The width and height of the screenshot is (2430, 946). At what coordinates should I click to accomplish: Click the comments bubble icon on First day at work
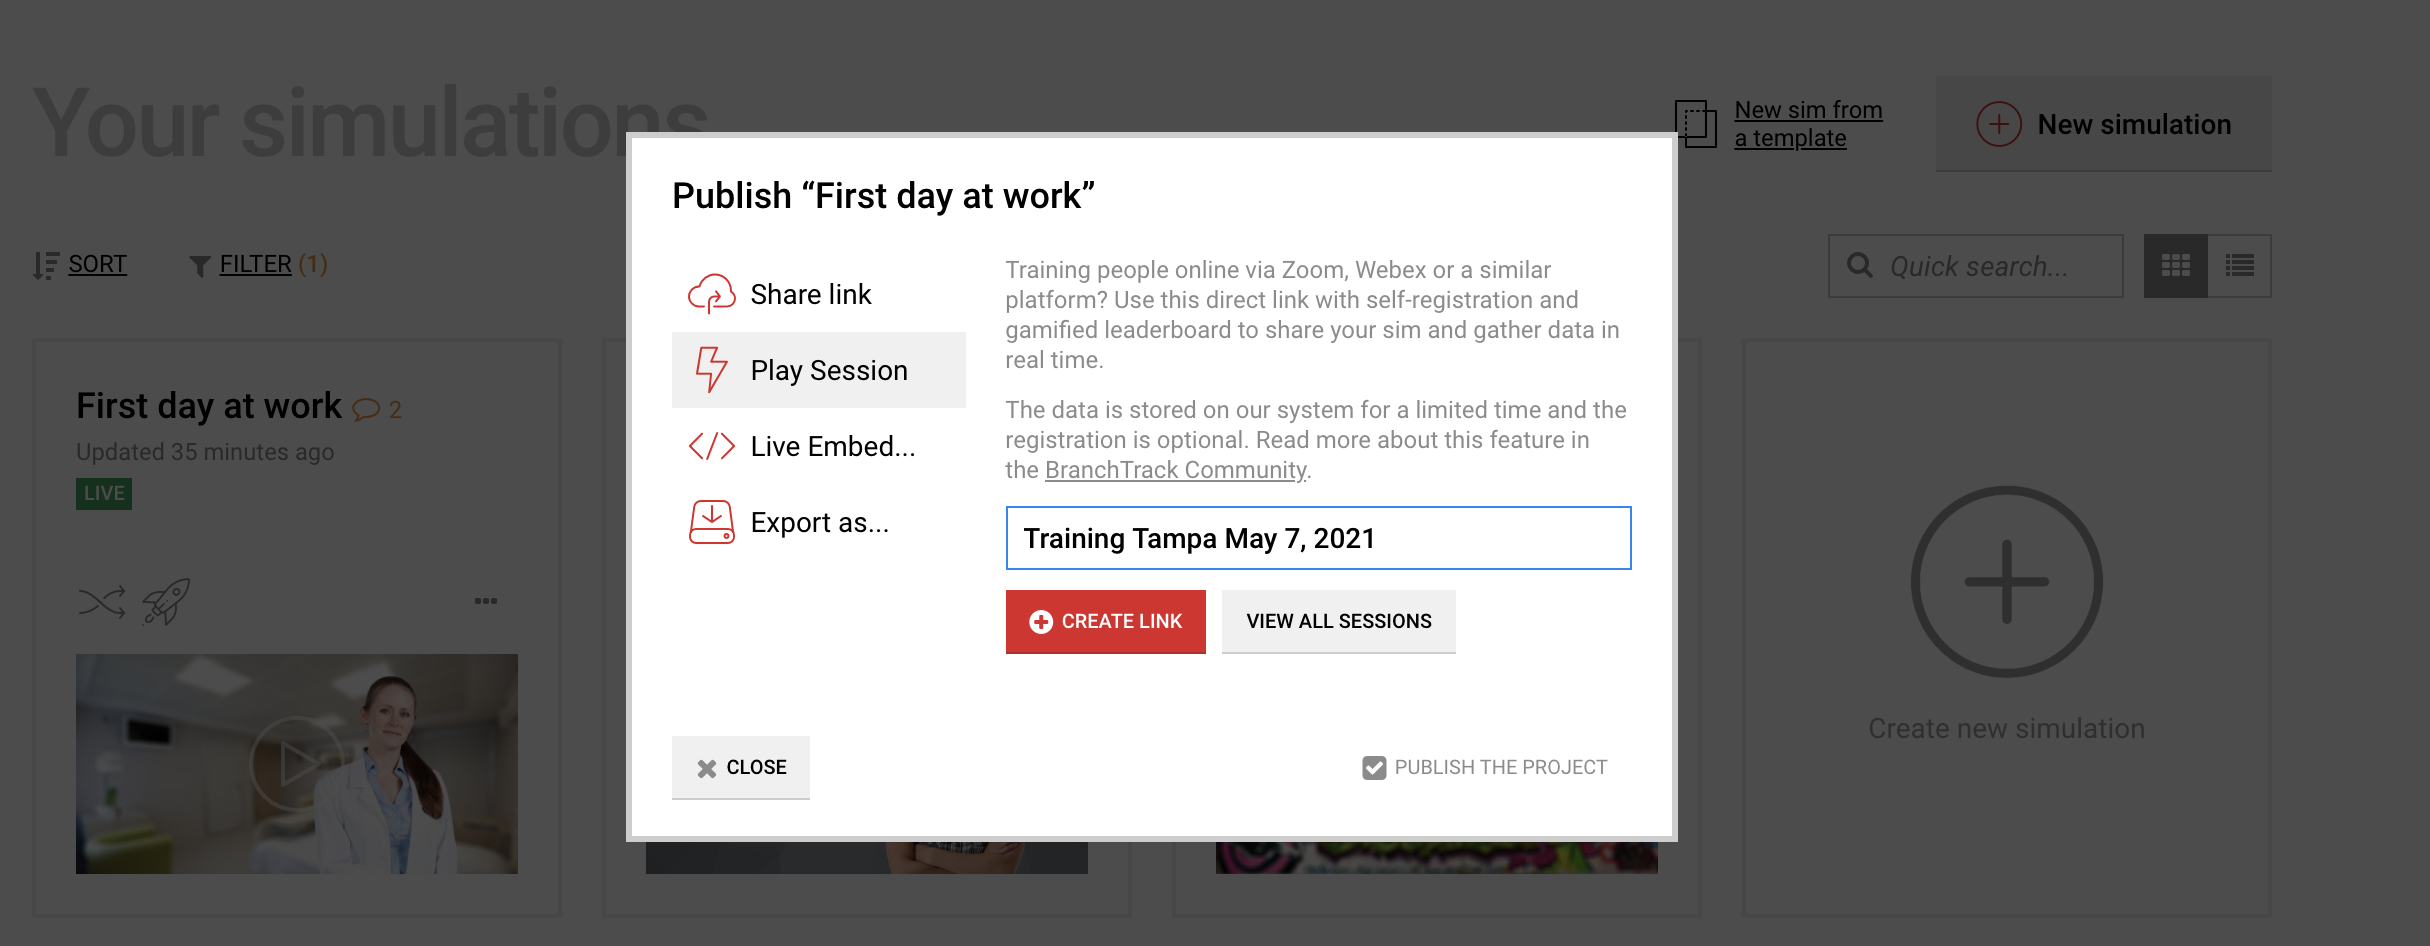click(x=367, y=409)
